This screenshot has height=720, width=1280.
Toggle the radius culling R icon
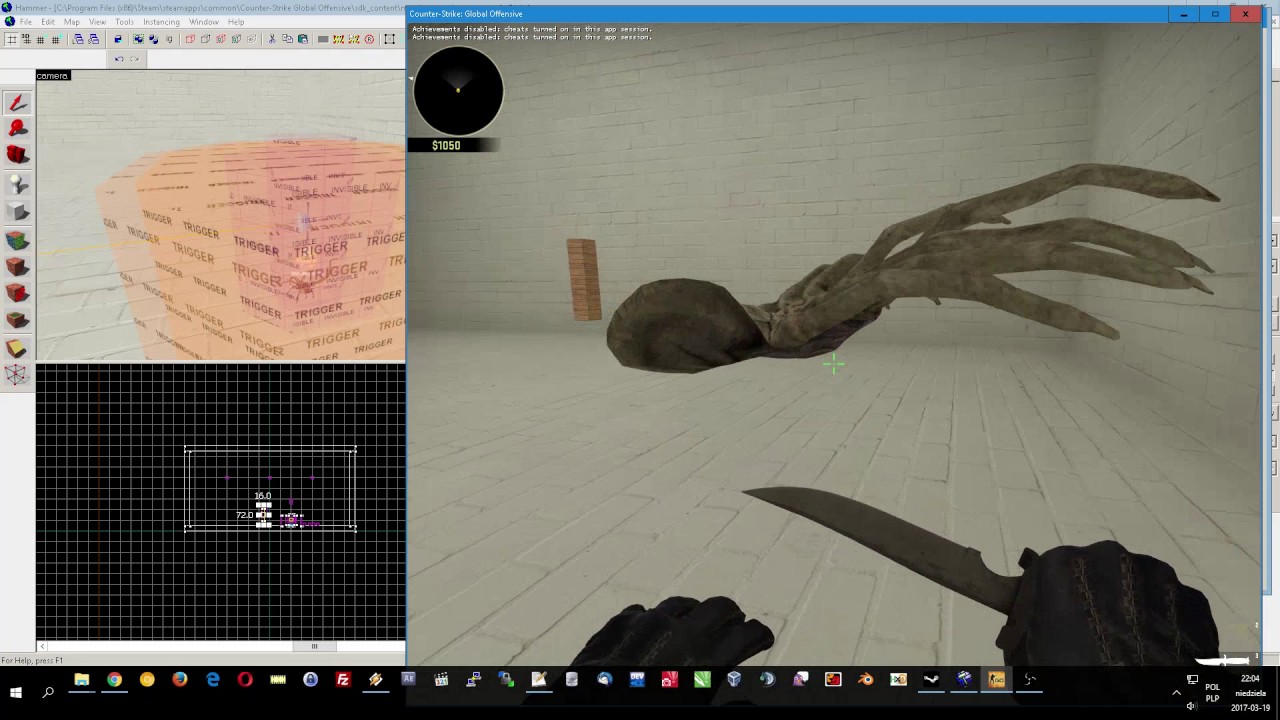click(369, 39)
